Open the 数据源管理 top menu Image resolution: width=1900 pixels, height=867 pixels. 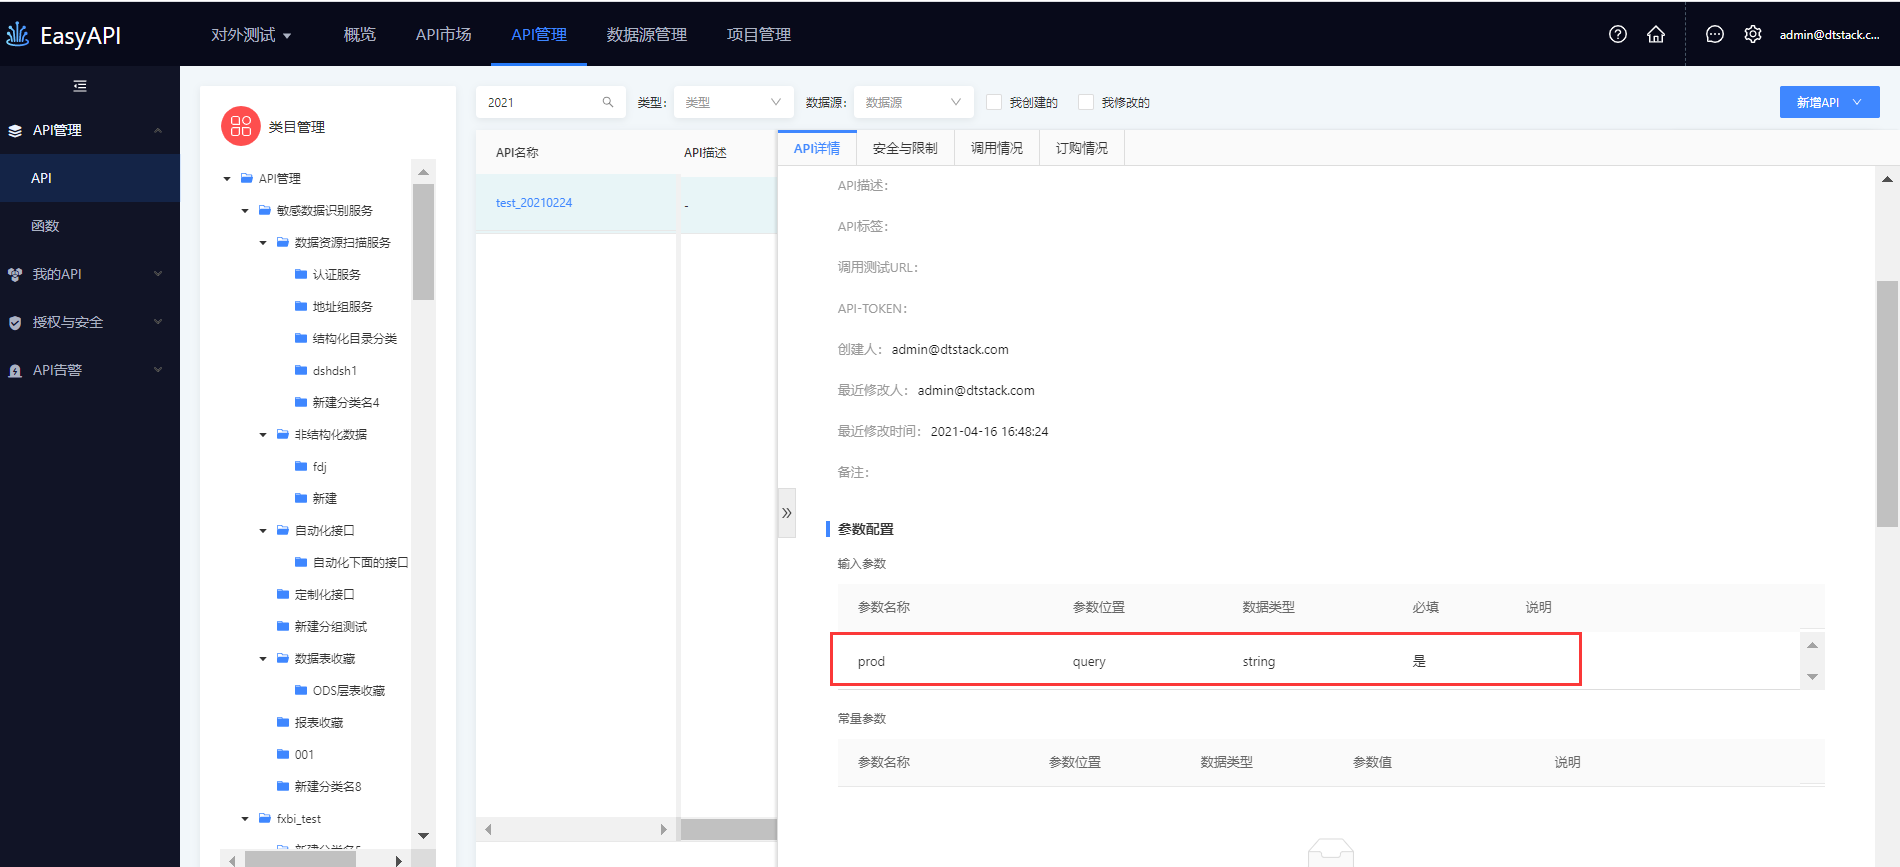pyautogui.click(x=646, y=35)
